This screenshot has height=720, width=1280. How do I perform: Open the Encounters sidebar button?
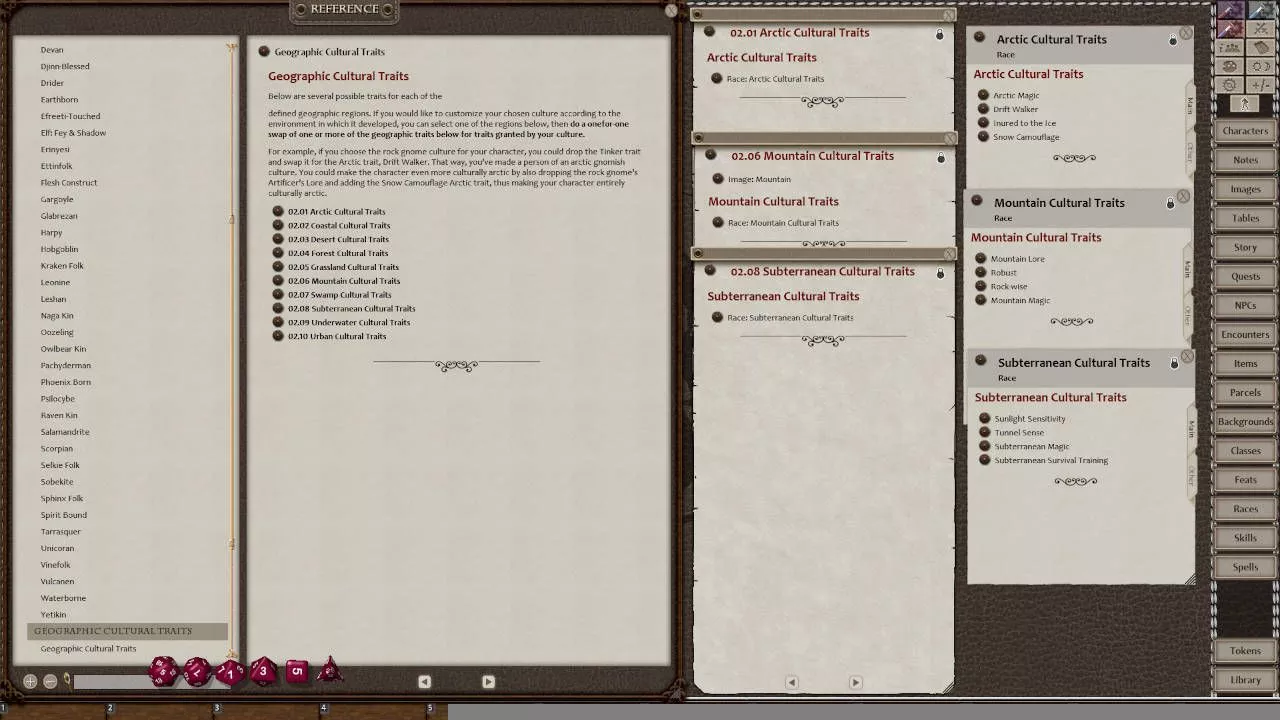pyautogui.click(x=1245, y=334)
